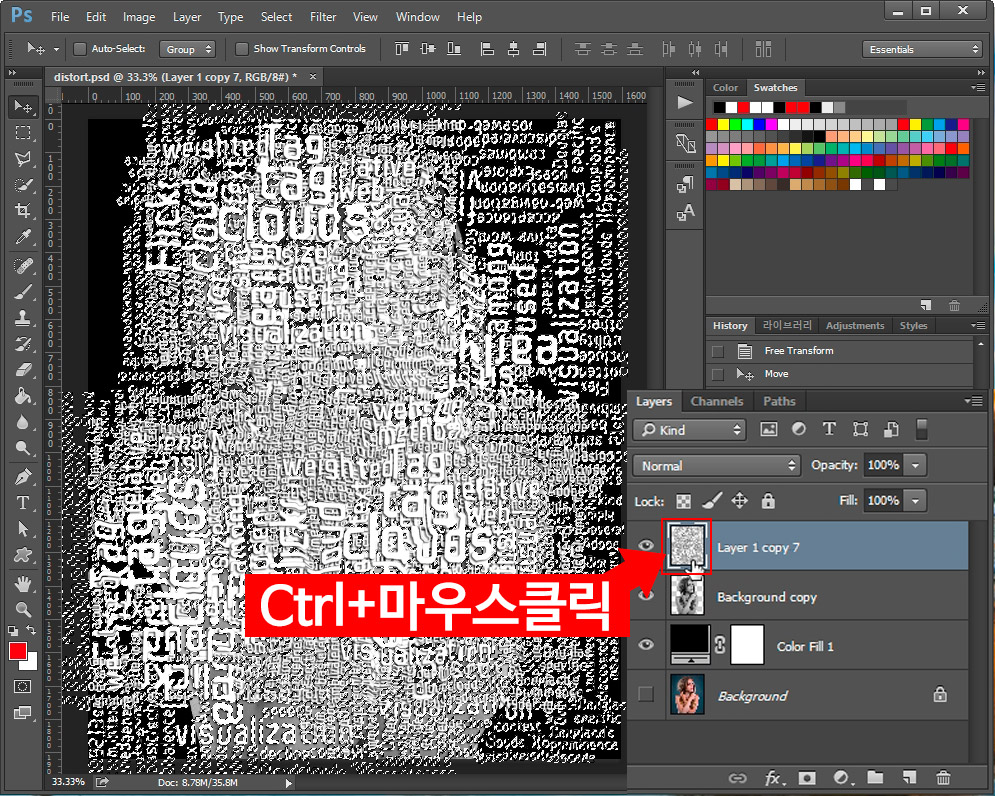Open layer styles with the fx icon

pyautogui.click(x=775, y=778)
